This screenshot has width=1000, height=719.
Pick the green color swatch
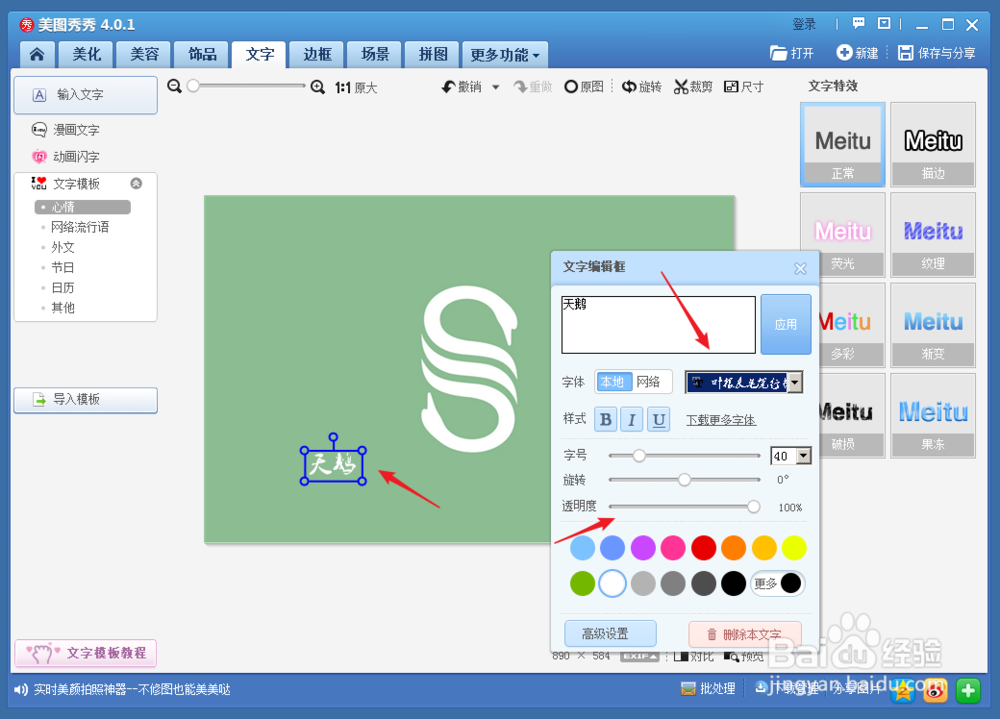coord(582,583)
